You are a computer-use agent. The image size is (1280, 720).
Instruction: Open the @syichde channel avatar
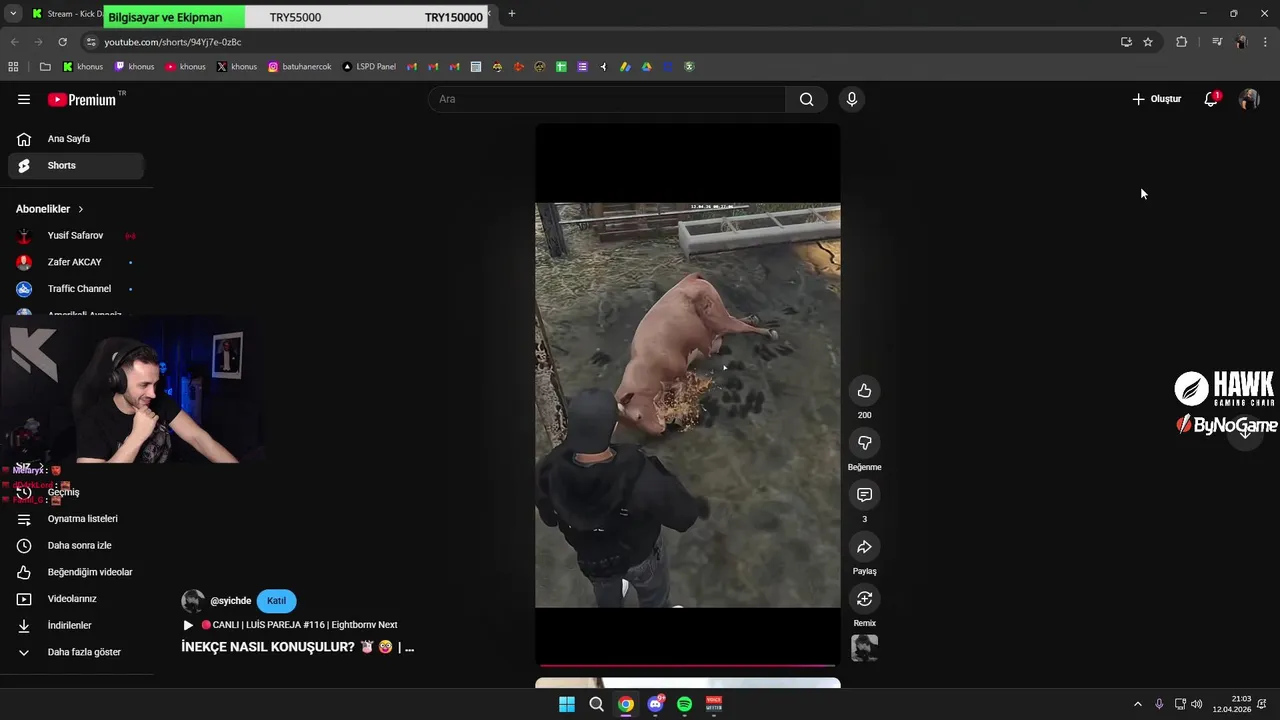192,601
